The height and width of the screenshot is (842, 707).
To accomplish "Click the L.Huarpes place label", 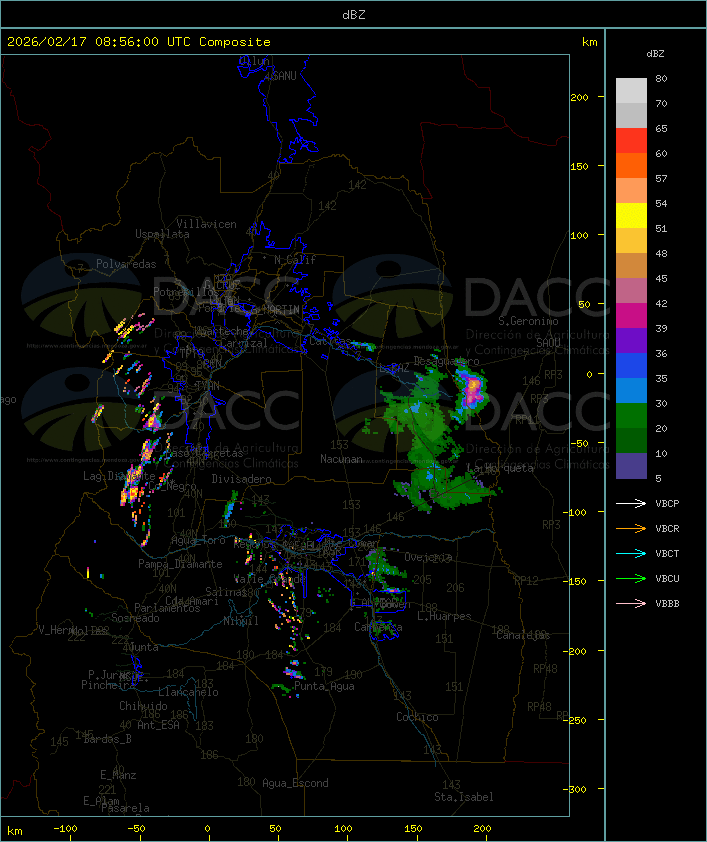I will coord(444,616).
